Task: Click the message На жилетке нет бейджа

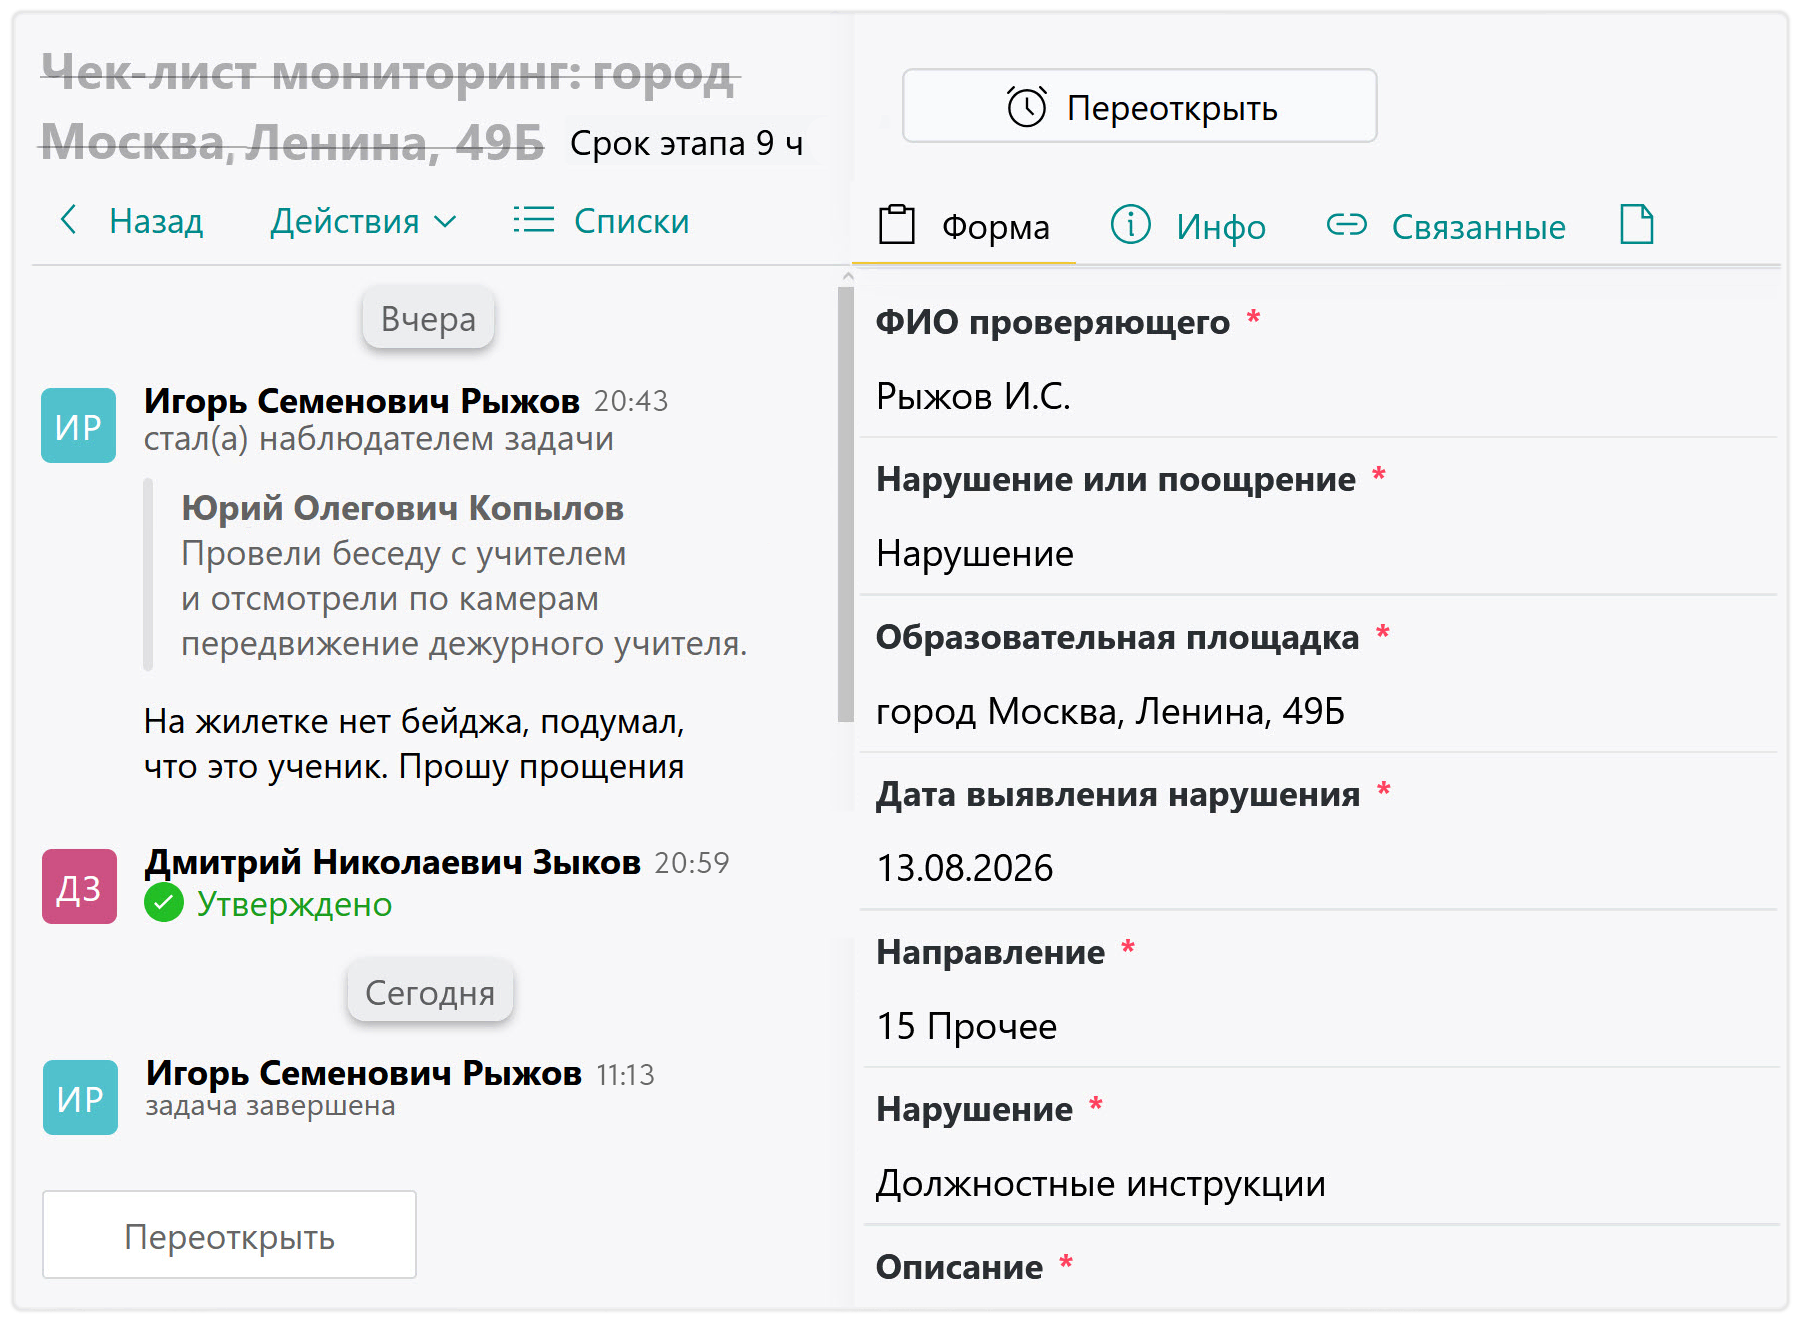Action: [414, 743]
